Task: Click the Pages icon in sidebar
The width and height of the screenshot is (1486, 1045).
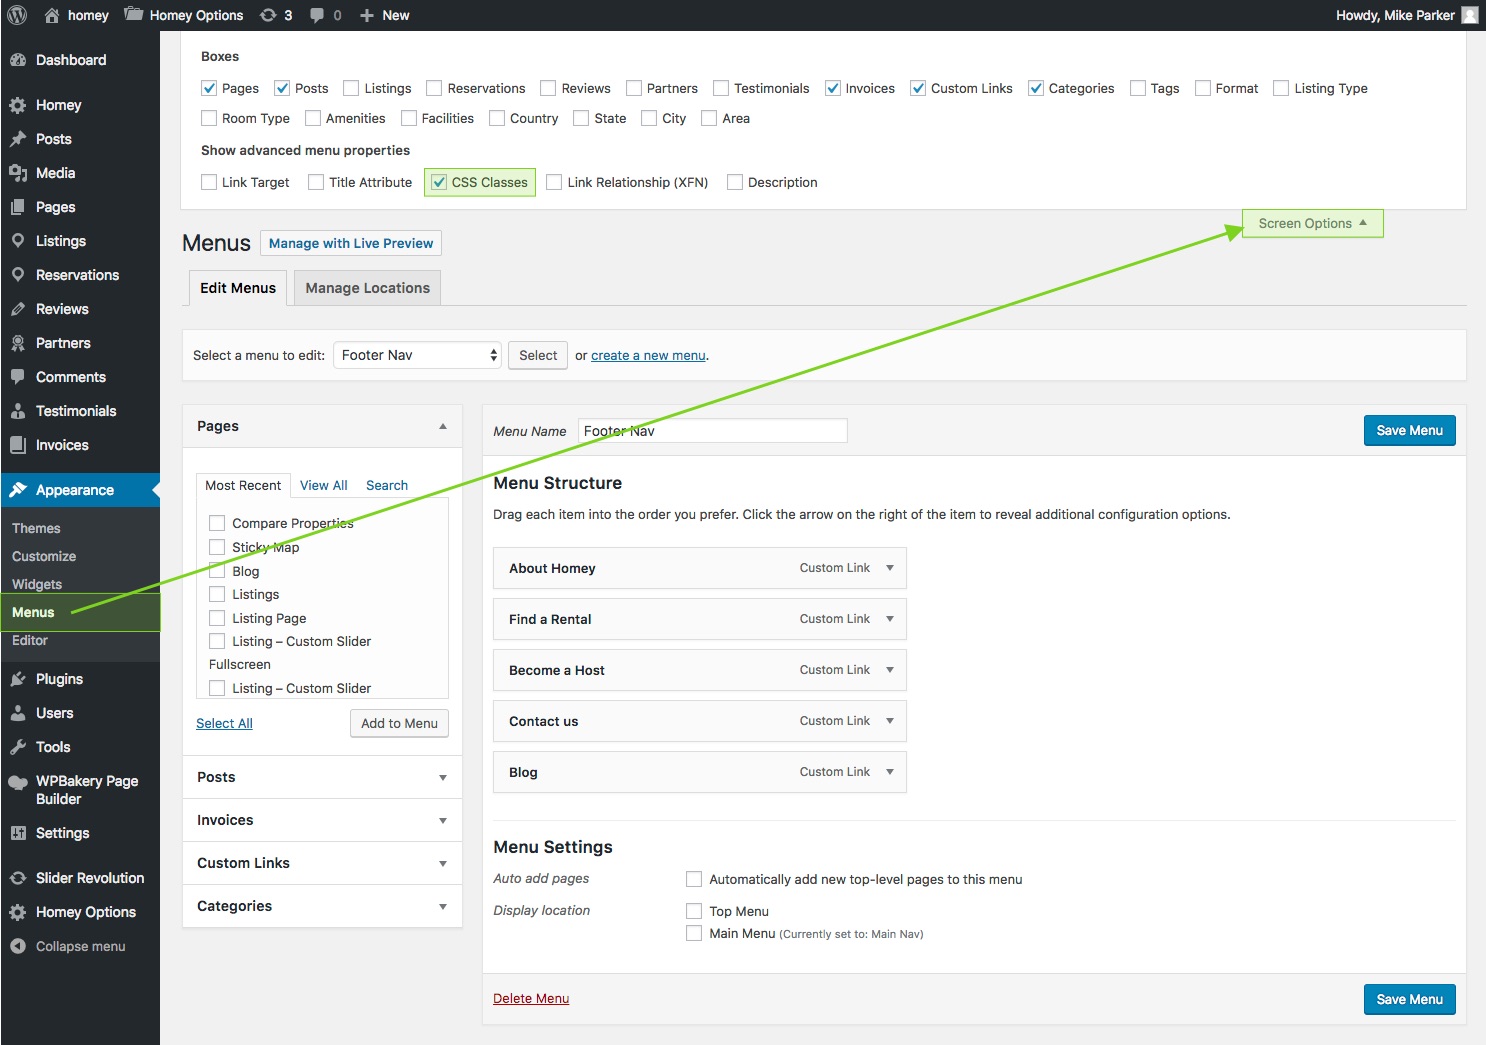Action: [x=18, y=207]
